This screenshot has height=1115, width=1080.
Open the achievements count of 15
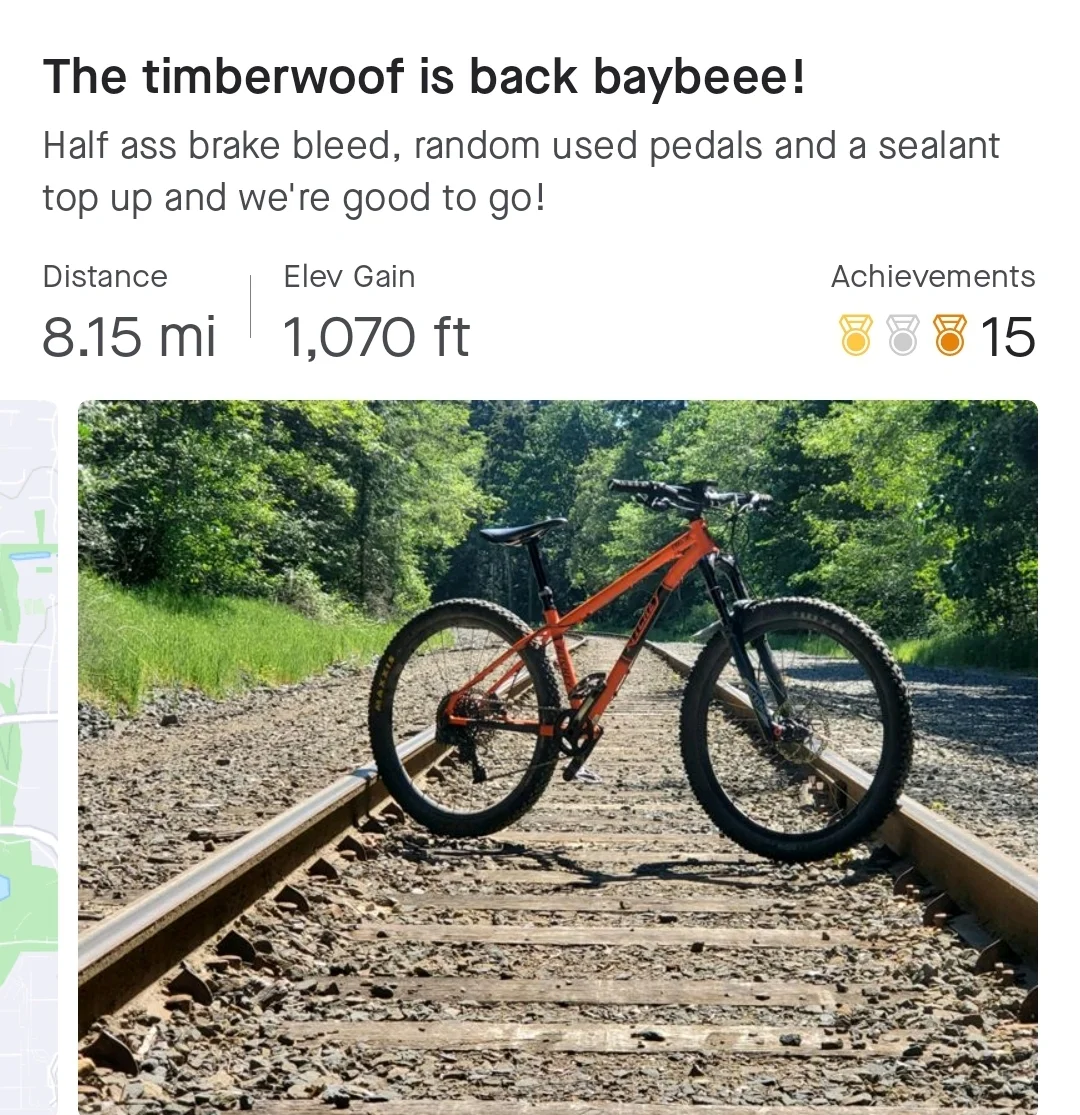(x=1007, y=336)
